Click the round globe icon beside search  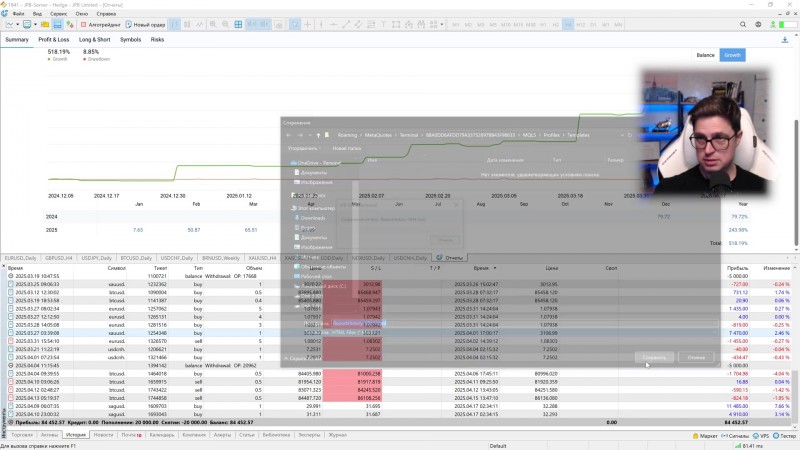758,24
